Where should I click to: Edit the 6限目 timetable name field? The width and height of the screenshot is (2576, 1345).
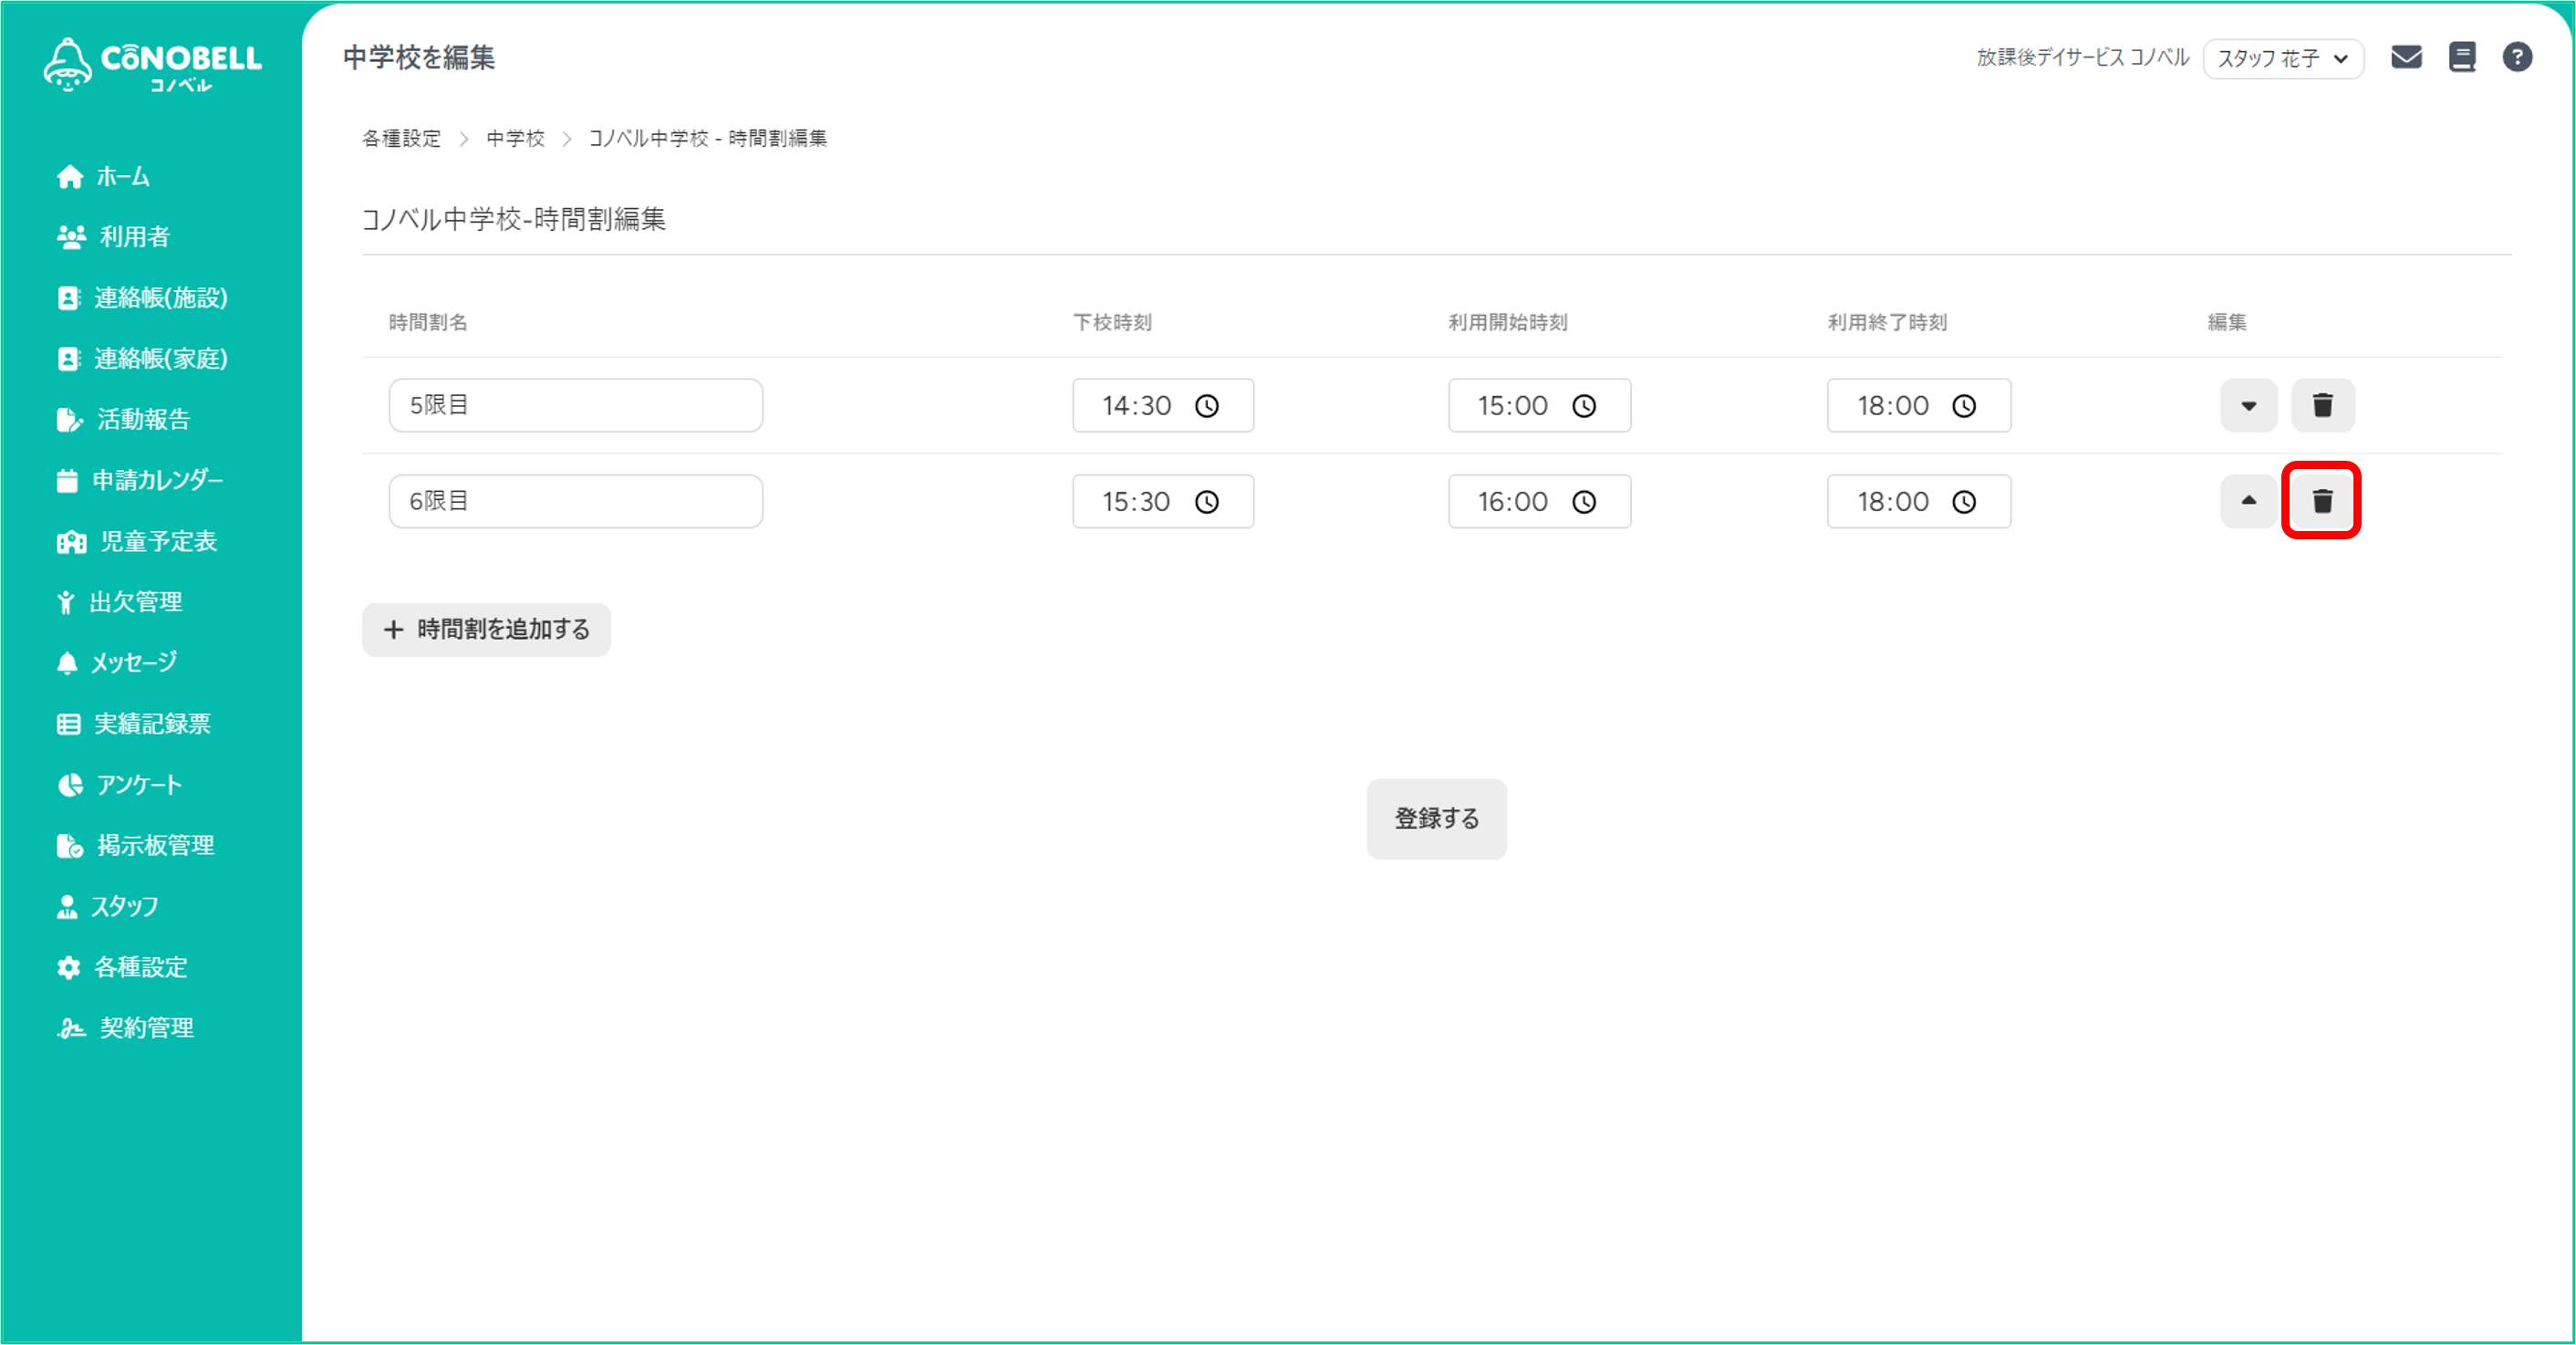[x=576, y=501]
